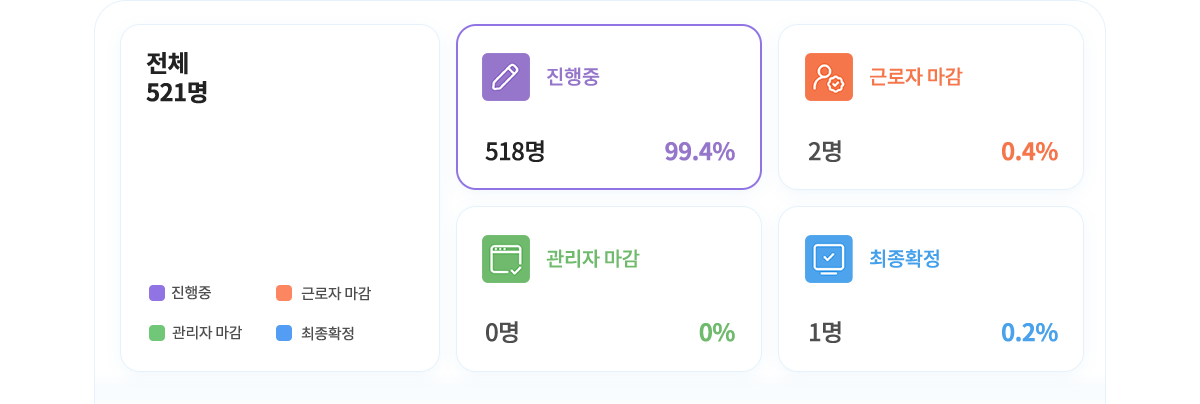This screenshot has width=1200, height=404.
Task: Click the 0명 count in 관리자 마감
Action: point(502,333)
